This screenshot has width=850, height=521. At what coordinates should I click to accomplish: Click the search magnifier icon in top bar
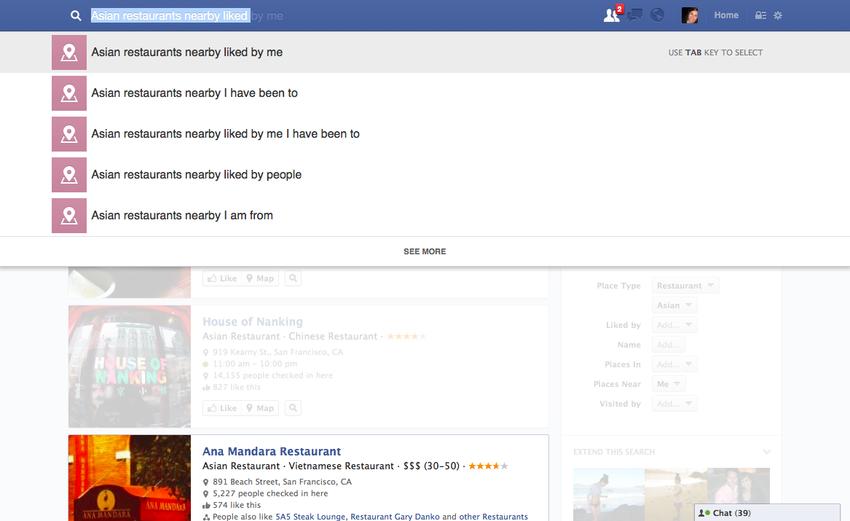coord(76,16)
